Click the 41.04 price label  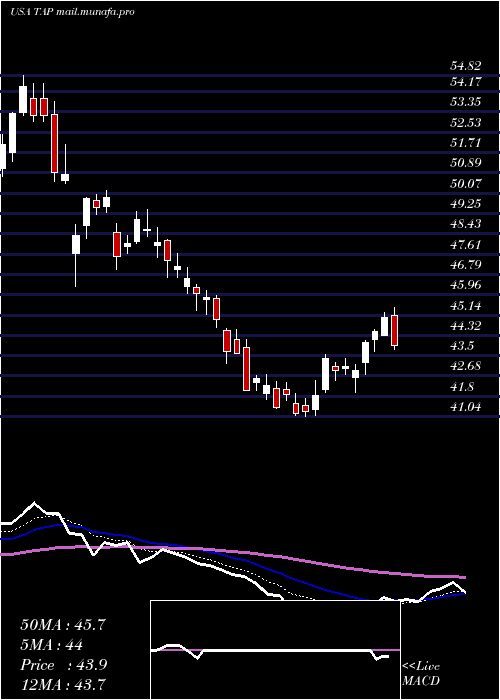466,407
